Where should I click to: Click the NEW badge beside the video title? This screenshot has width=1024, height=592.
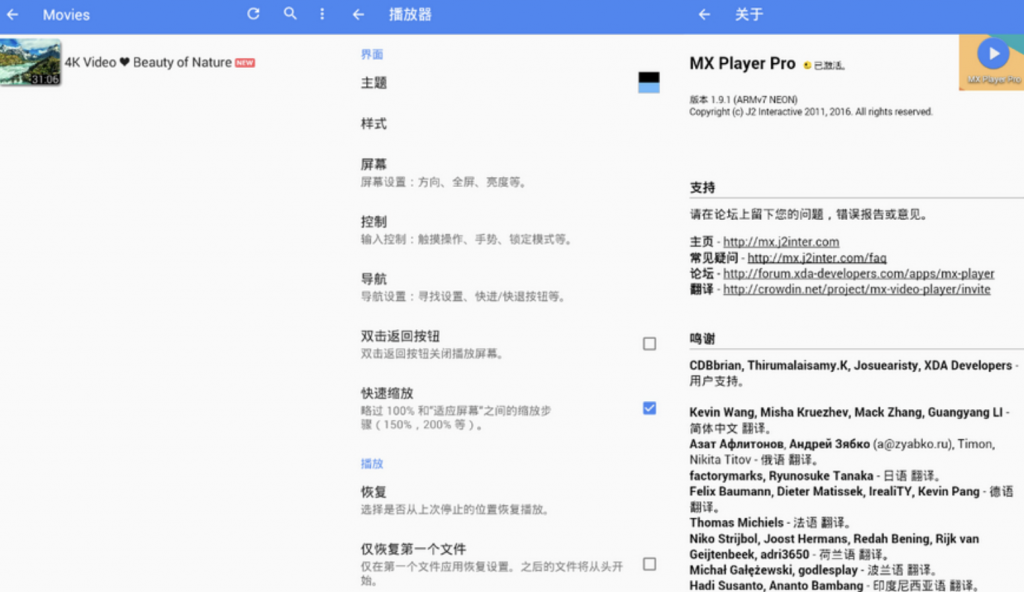click(245, 63)
